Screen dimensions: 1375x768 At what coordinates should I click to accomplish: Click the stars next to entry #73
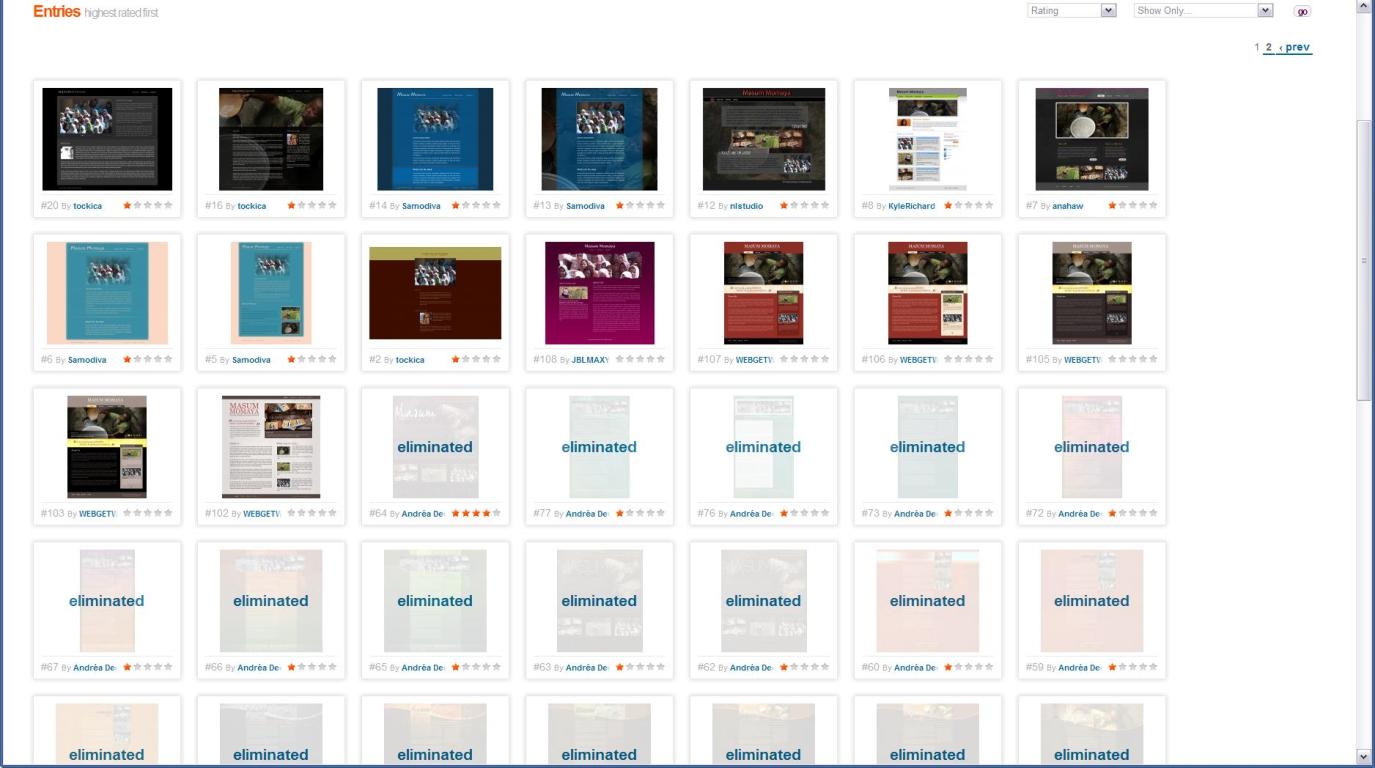pyautogui.click(x=968, y=513)
